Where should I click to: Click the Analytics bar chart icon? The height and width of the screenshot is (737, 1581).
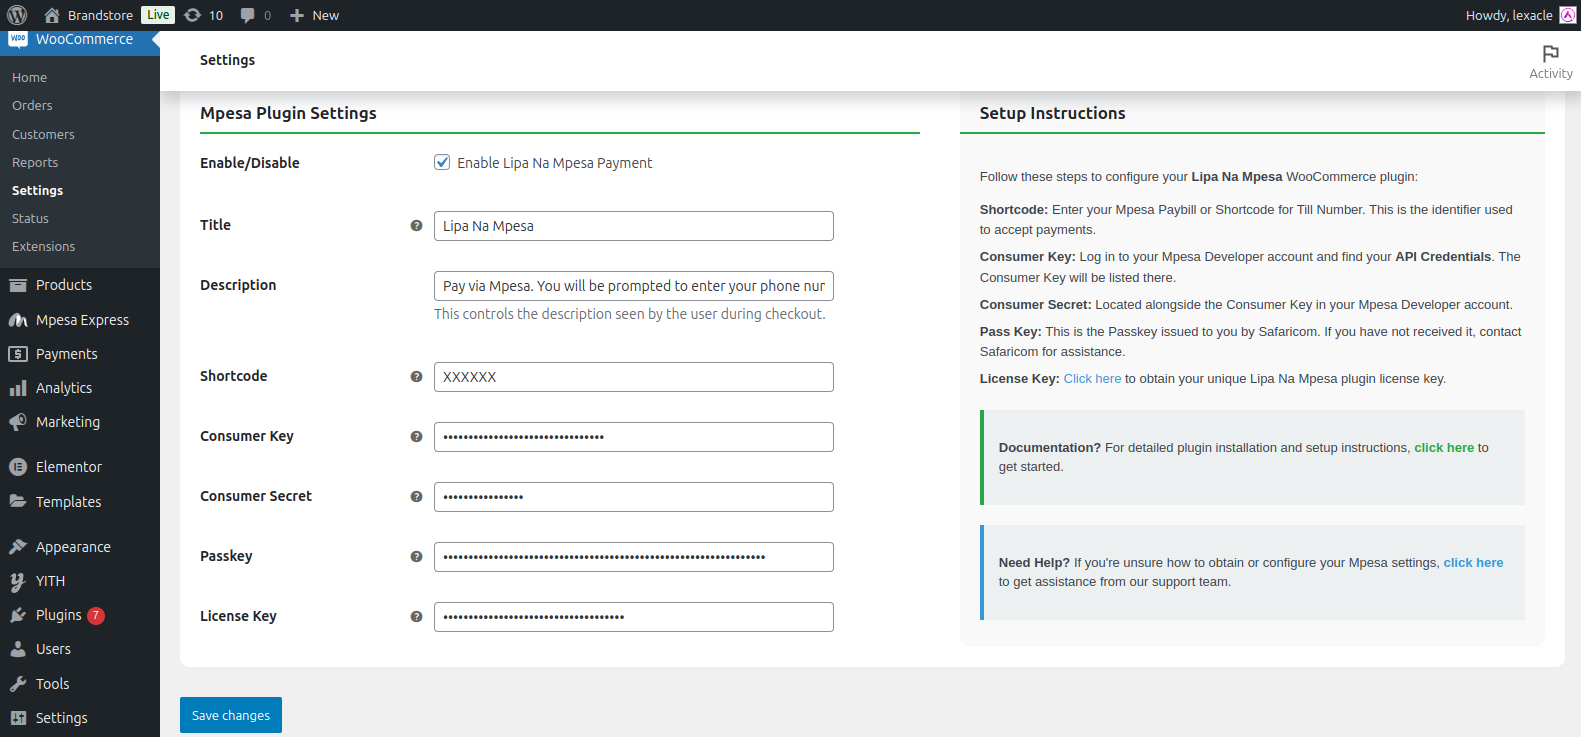18,388
